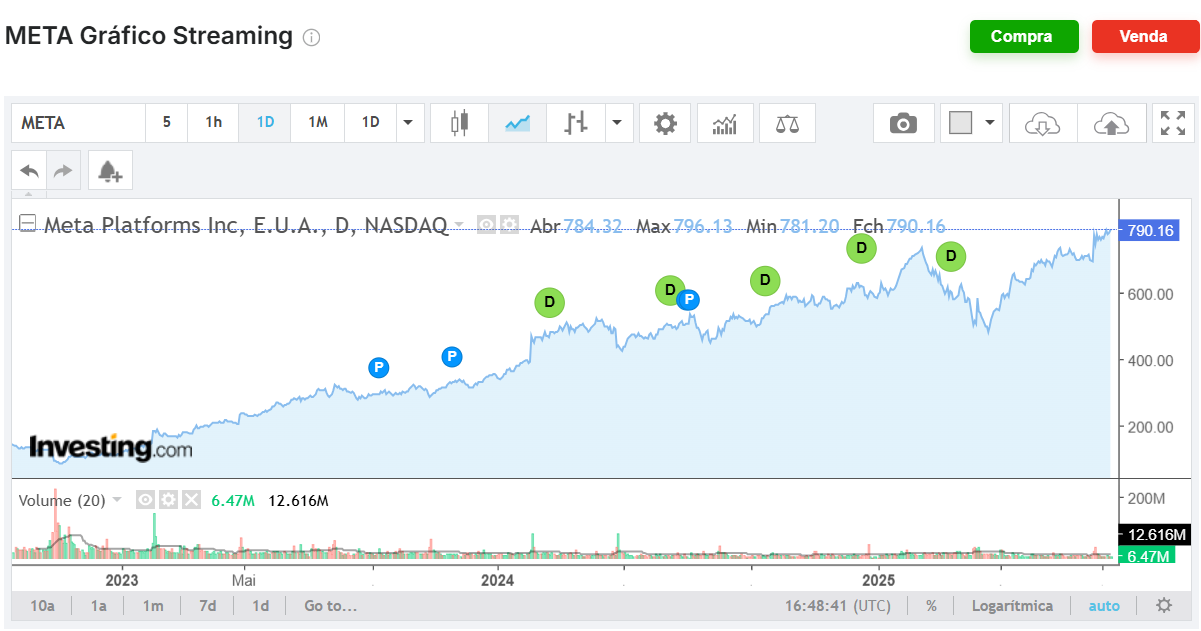Collapse the Meta Platforms legend
Viewport: 1201px width, 631px height.
(28, 224)
